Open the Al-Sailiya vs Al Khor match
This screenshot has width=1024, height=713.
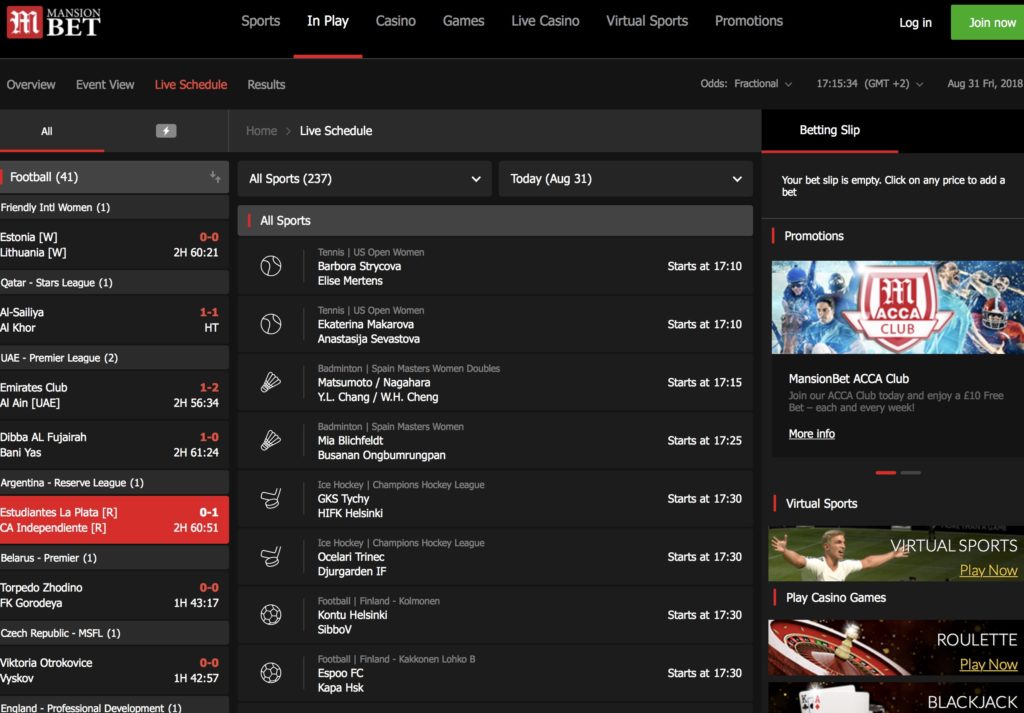click(x=114, y=320)
